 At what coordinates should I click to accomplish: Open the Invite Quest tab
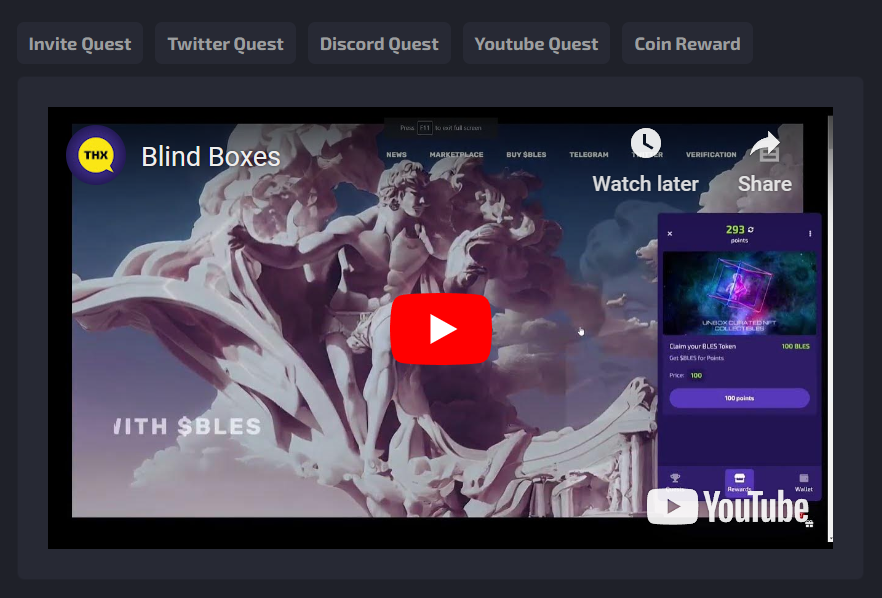pos(80,43)
